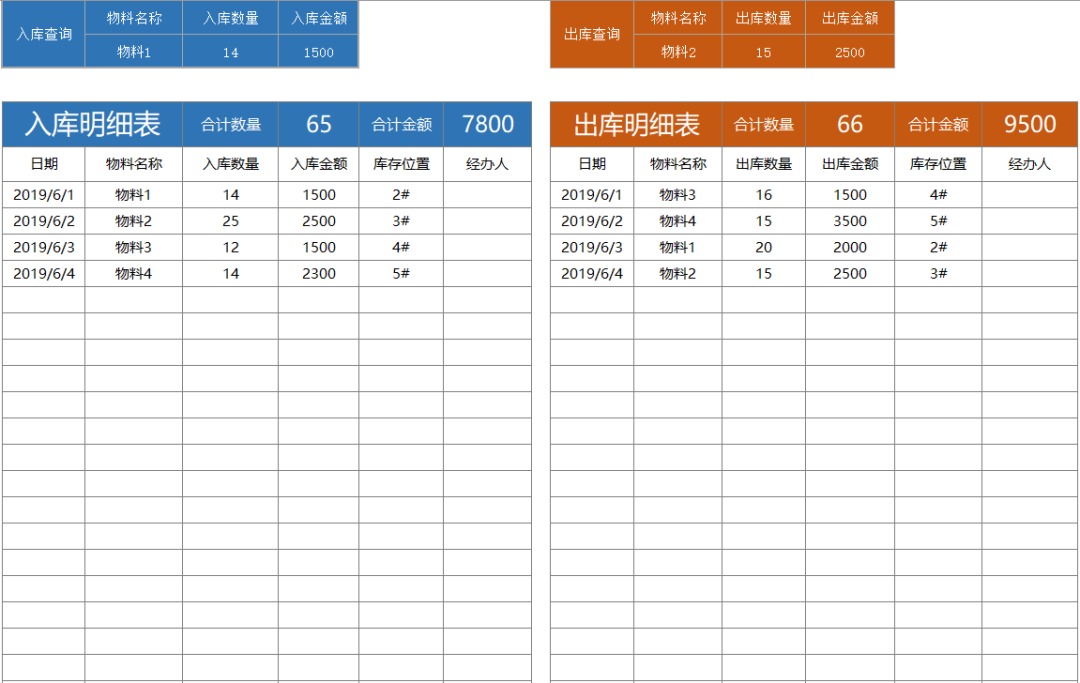Select location 4# in 出库明细表 物料3 row
This screenshot has height=683, width=1080.
pyautogui.click(x=938, y=195)
